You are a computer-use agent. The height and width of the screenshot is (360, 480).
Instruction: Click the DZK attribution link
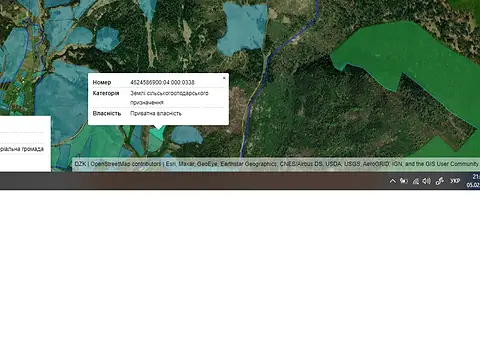click(80, 164)
